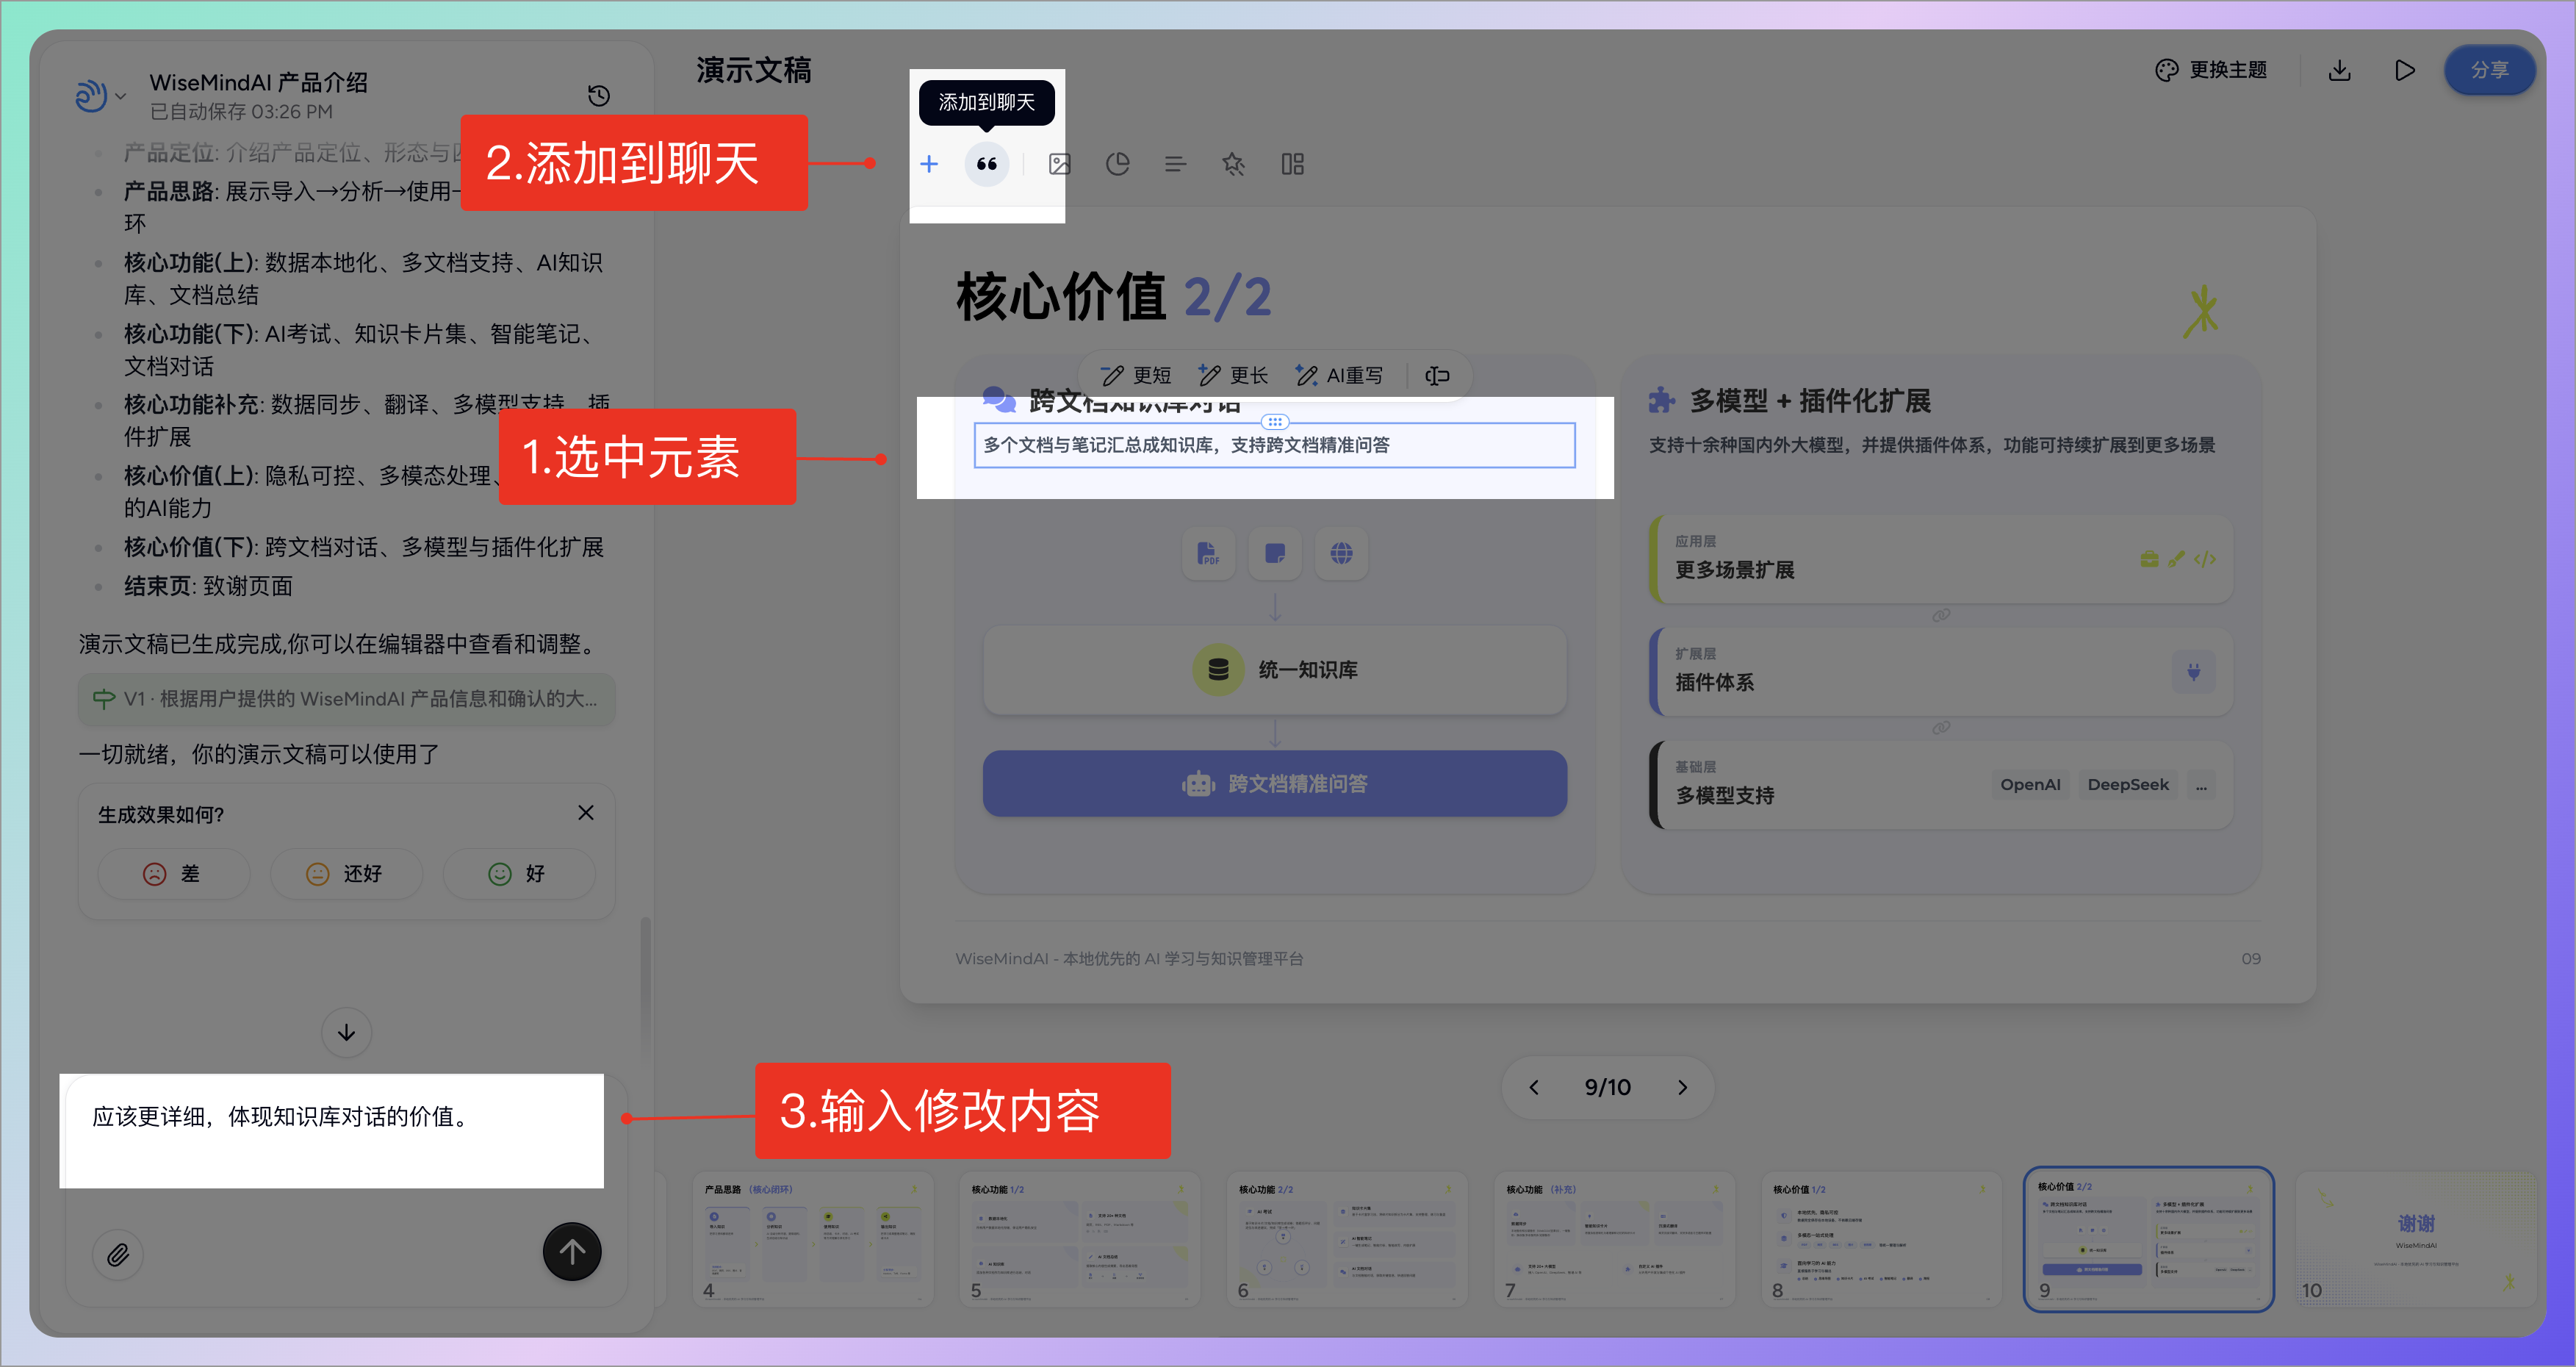The image size is (2576, 1367).
Task: Open version history clock icon
Action: pos(598,96)
